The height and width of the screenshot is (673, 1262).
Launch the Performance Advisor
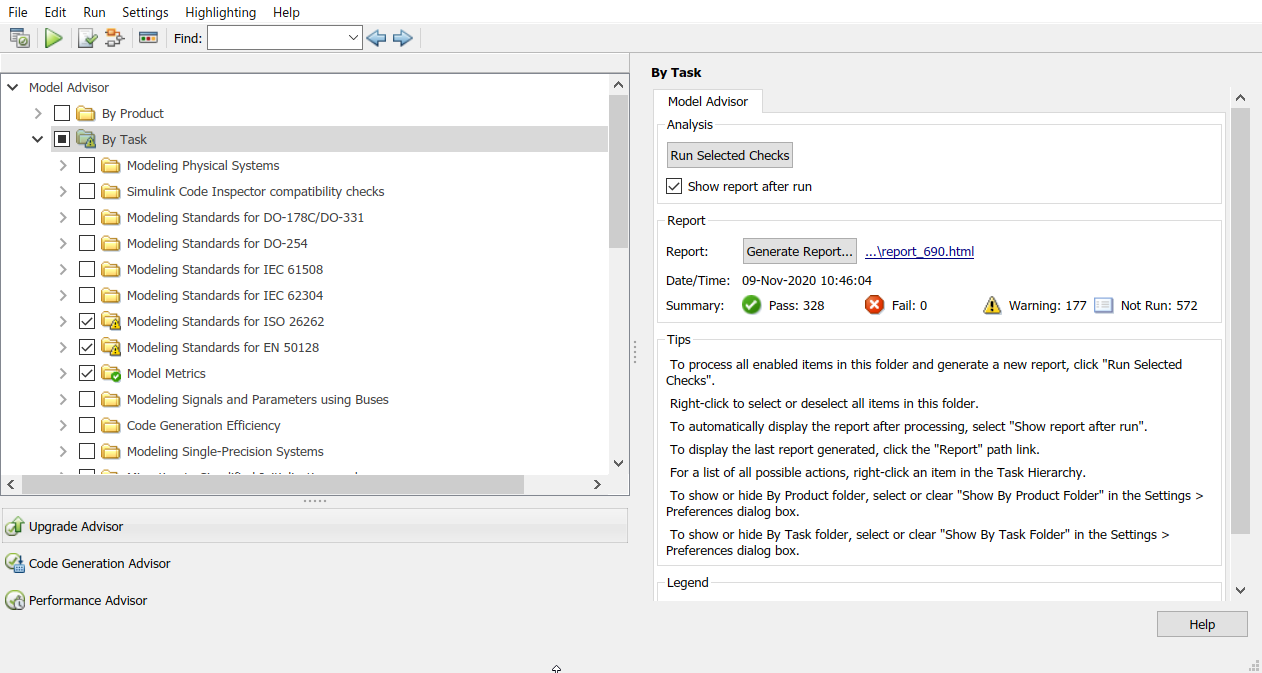point(88,600)
